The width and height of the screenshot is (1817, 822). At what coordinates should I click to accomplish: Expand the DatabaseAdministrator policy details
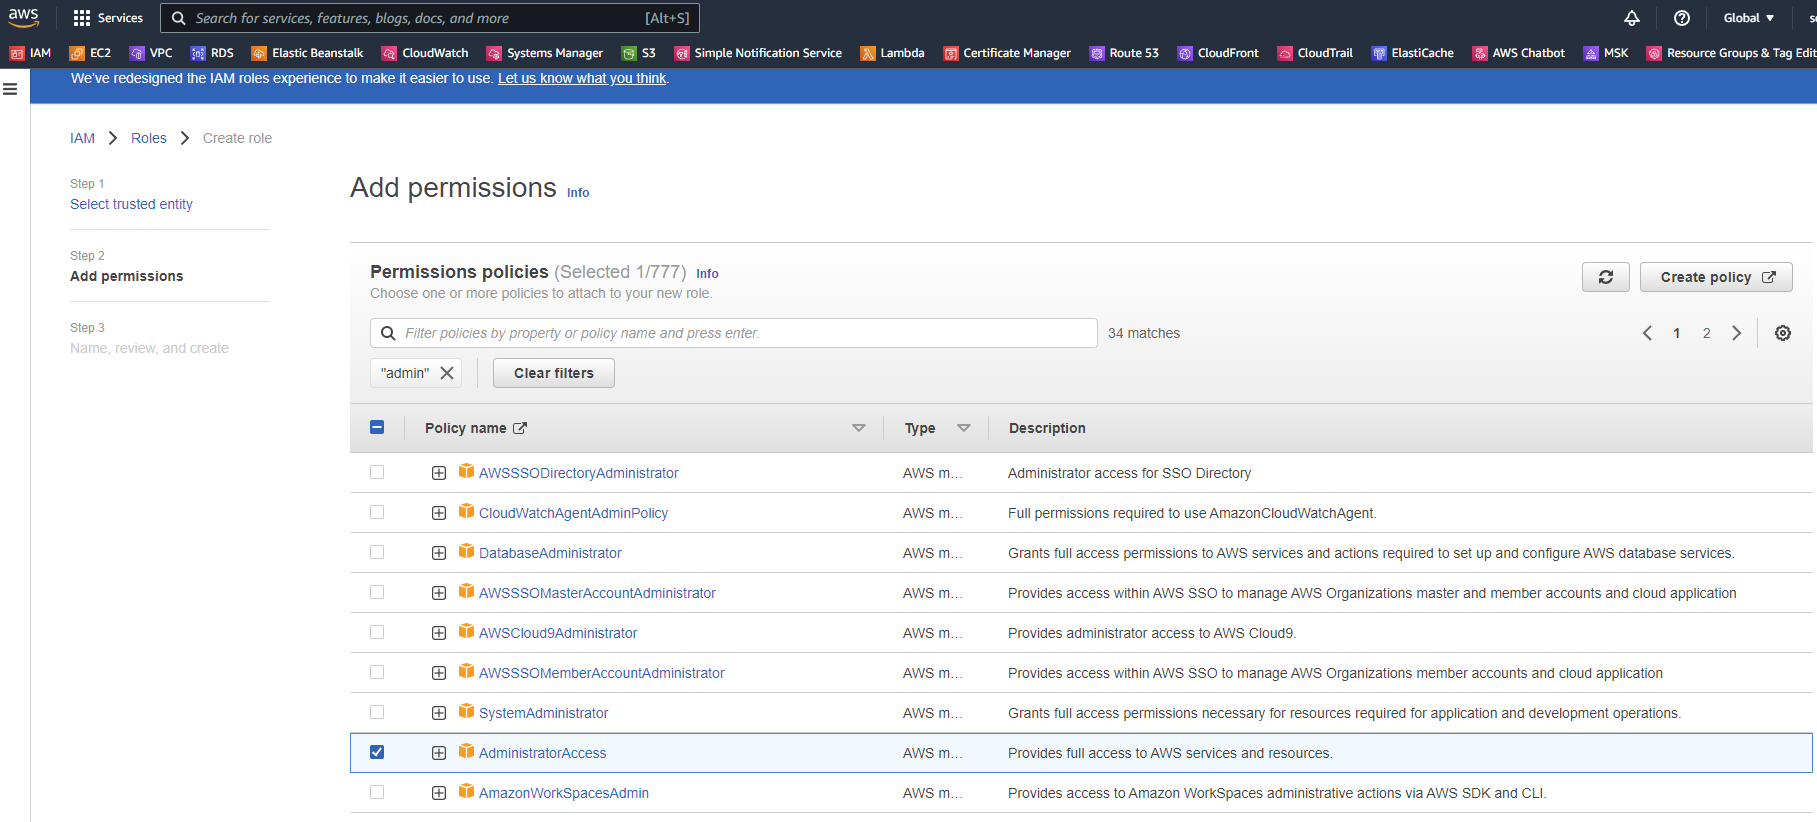coord(439,553)
